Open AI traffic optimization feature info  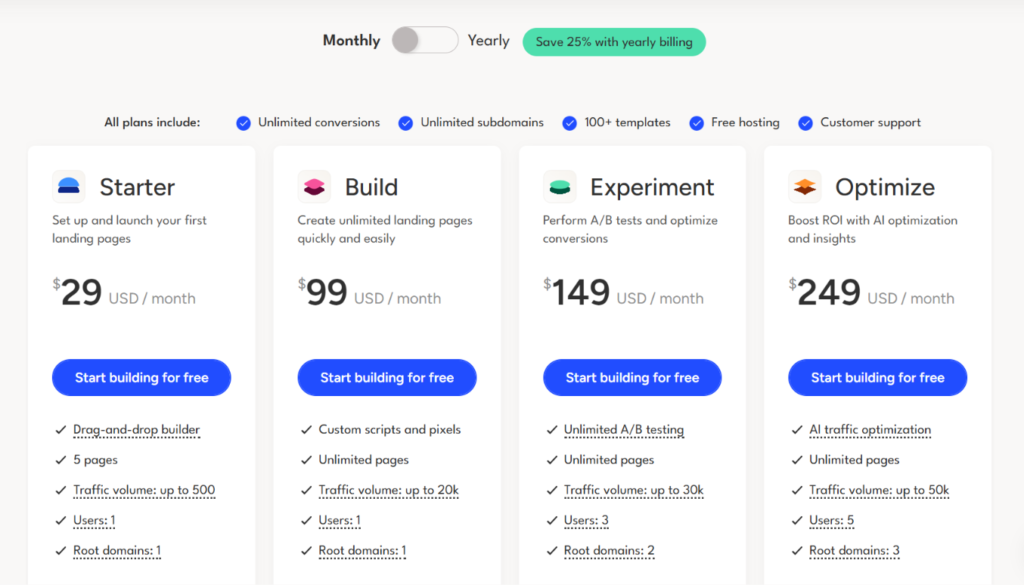coord(870,430)
